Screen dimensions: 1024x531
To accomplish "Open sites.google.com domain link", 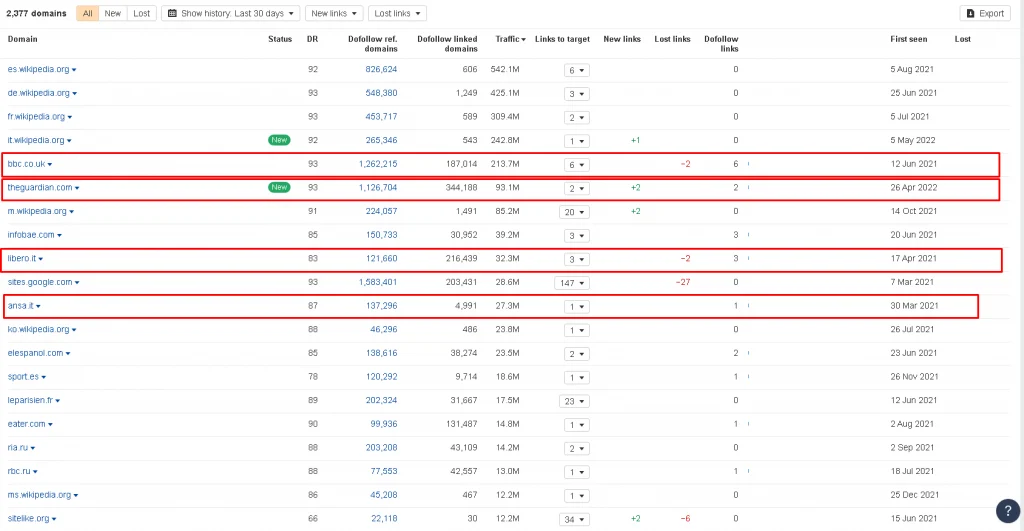I will [40, 282].
